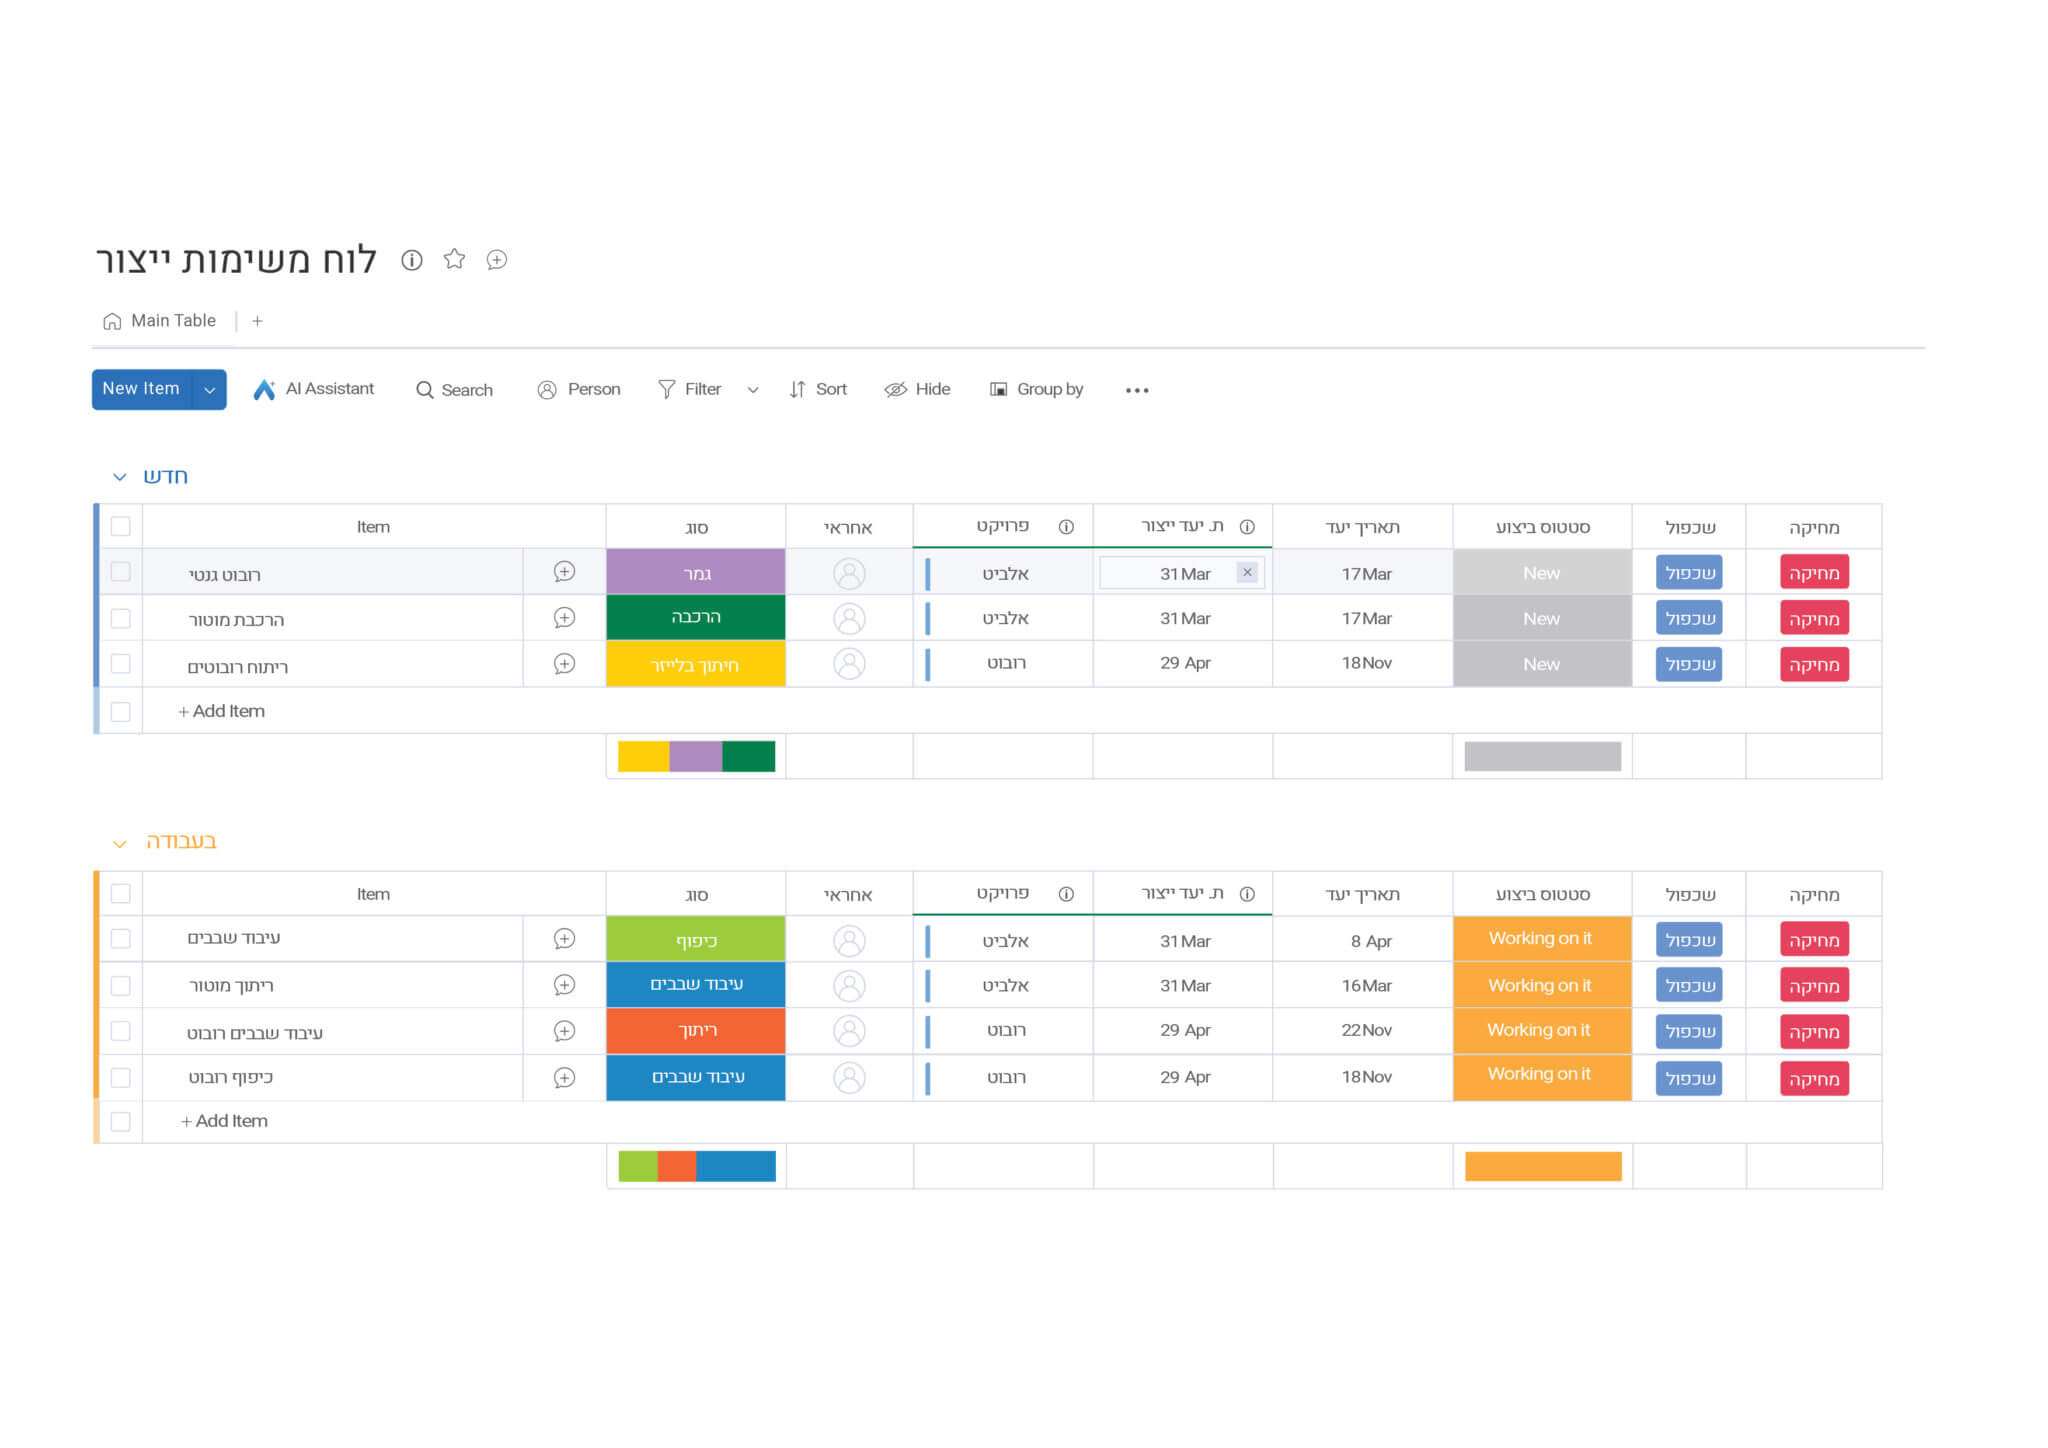Image resolution: width=2048 pixels, height=1448 pixels.
Task: Open updates for ריתוח רובוטים row
Action: 565,664
